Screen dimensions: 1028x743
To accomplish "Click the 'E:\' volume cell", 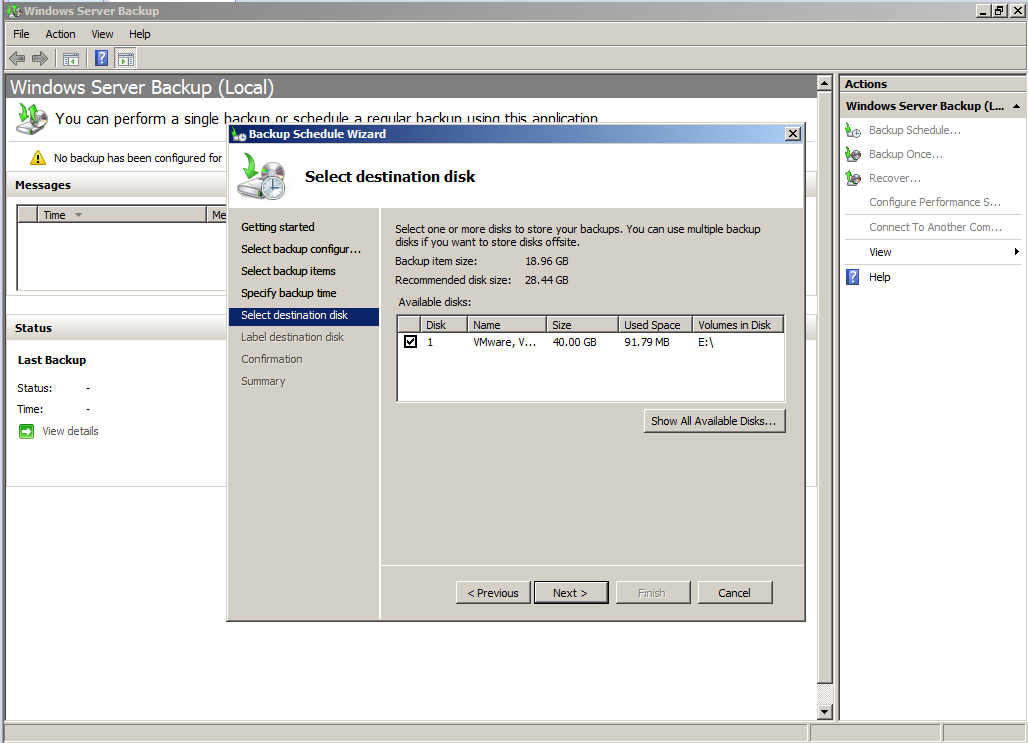I will click(705, 342).
